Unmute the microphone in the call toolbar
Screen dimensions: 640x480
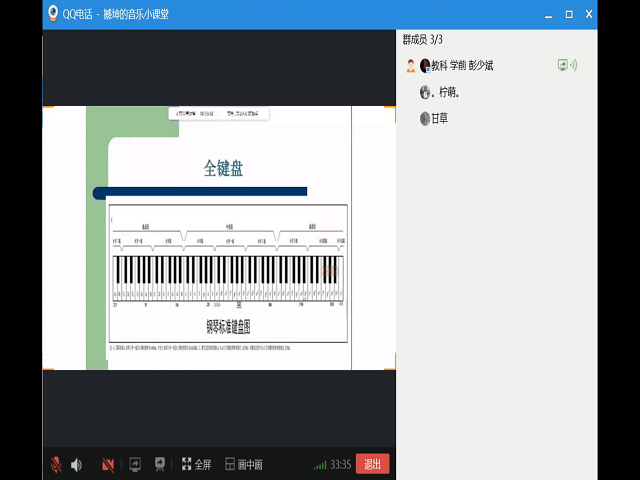56,464
